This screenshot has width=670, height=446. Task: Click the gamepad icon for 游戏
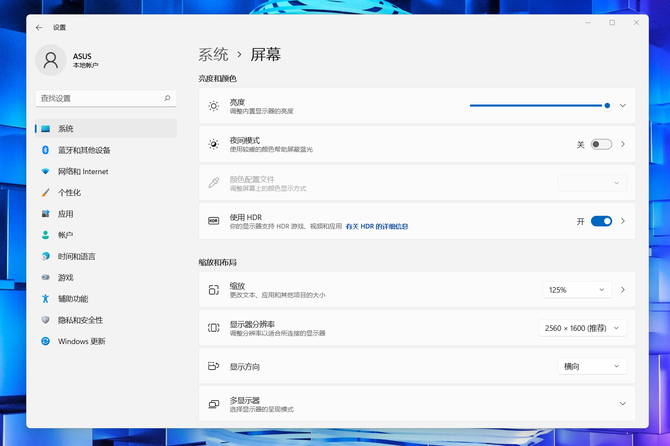coord(45,277)
